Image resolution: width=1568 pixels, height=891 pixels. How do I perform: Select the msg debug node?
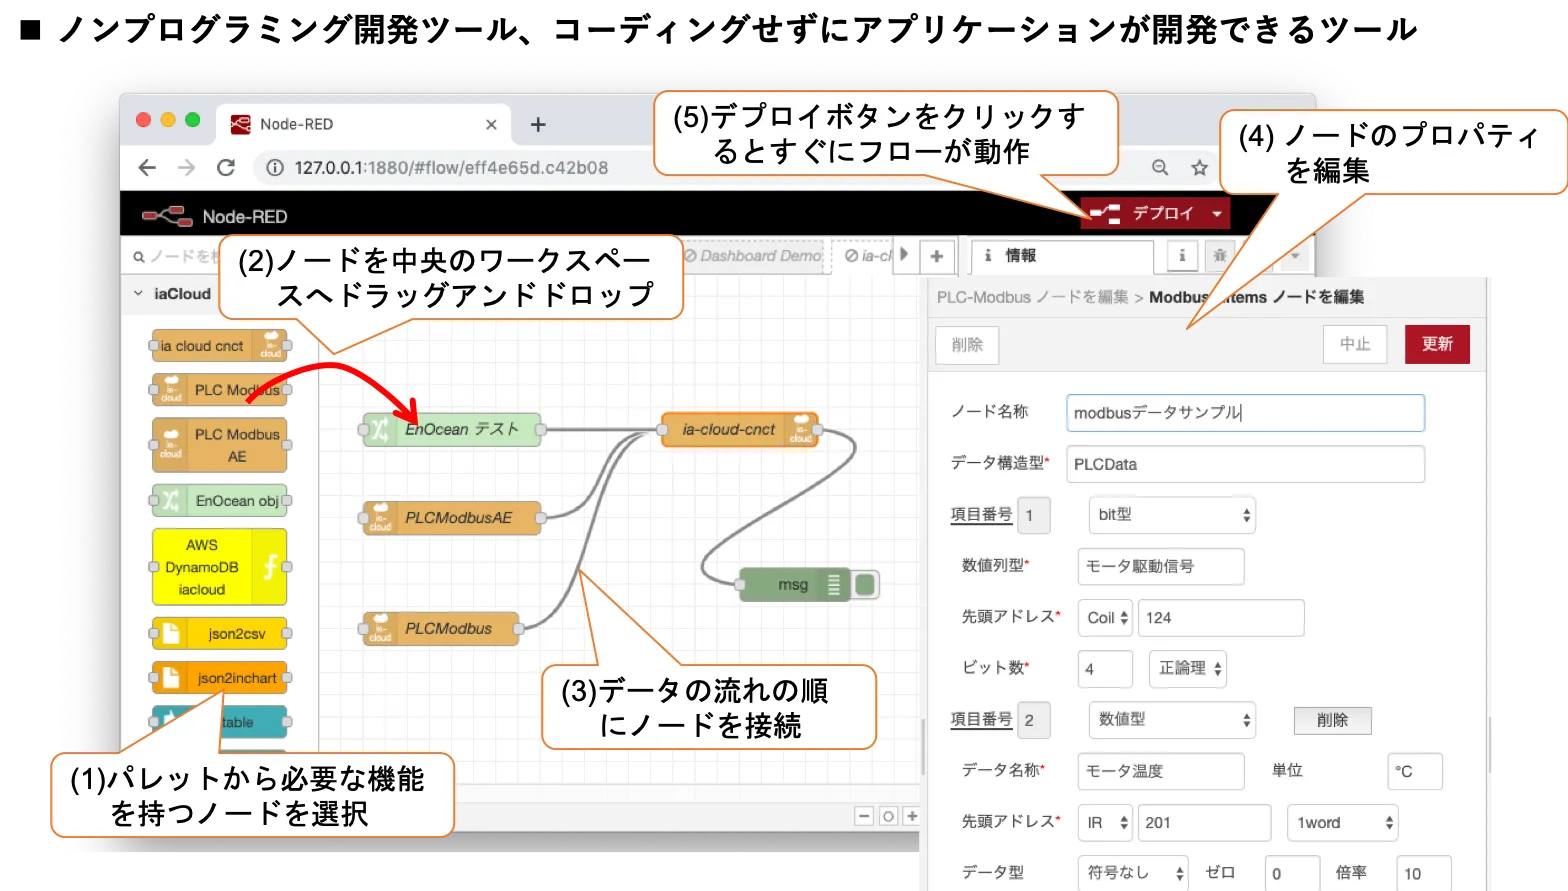click(x=795, y=585)
